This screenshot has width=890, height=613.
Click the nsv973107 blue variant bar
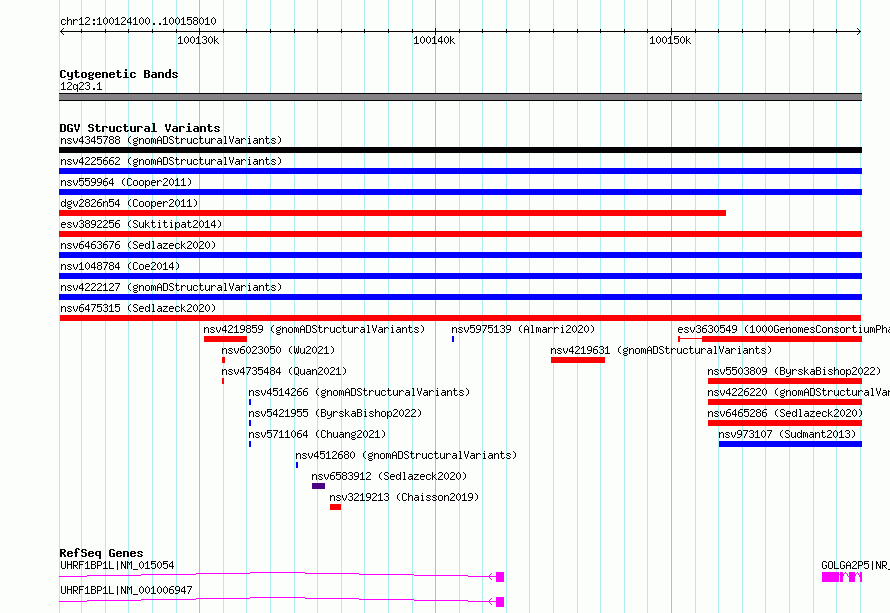point(790,444)
